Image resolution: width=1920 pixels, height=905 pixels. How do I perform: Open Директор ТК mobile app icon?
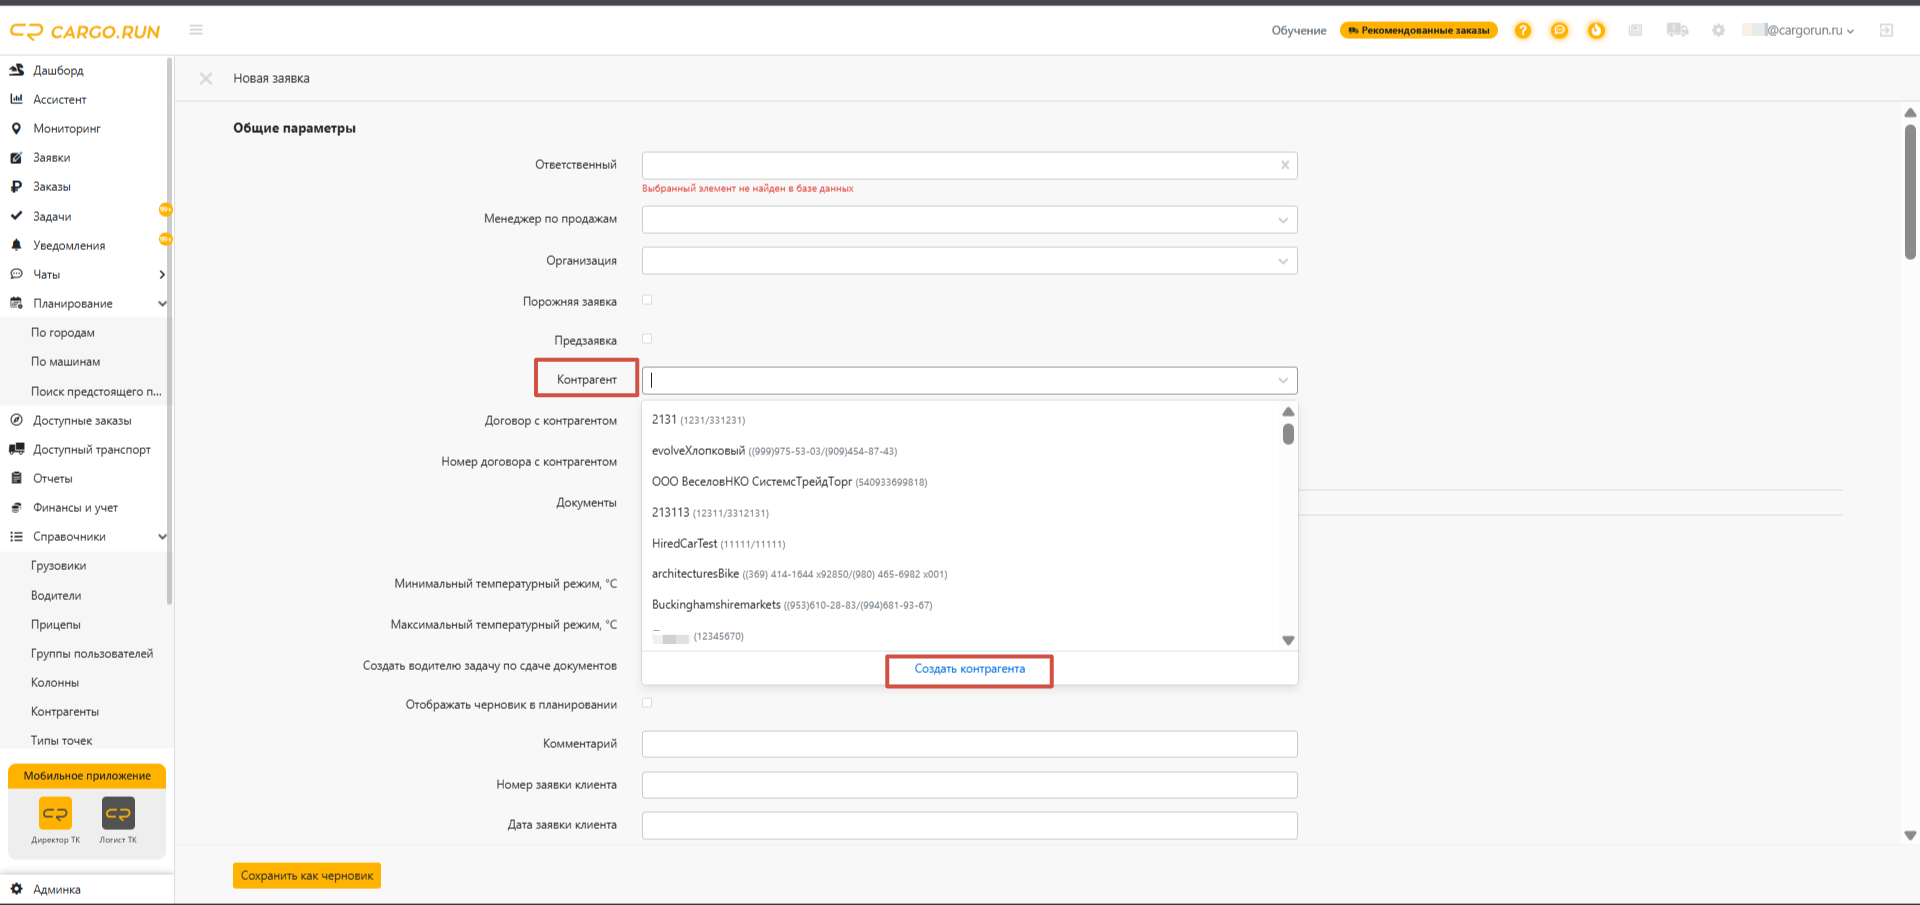(55, 814)
